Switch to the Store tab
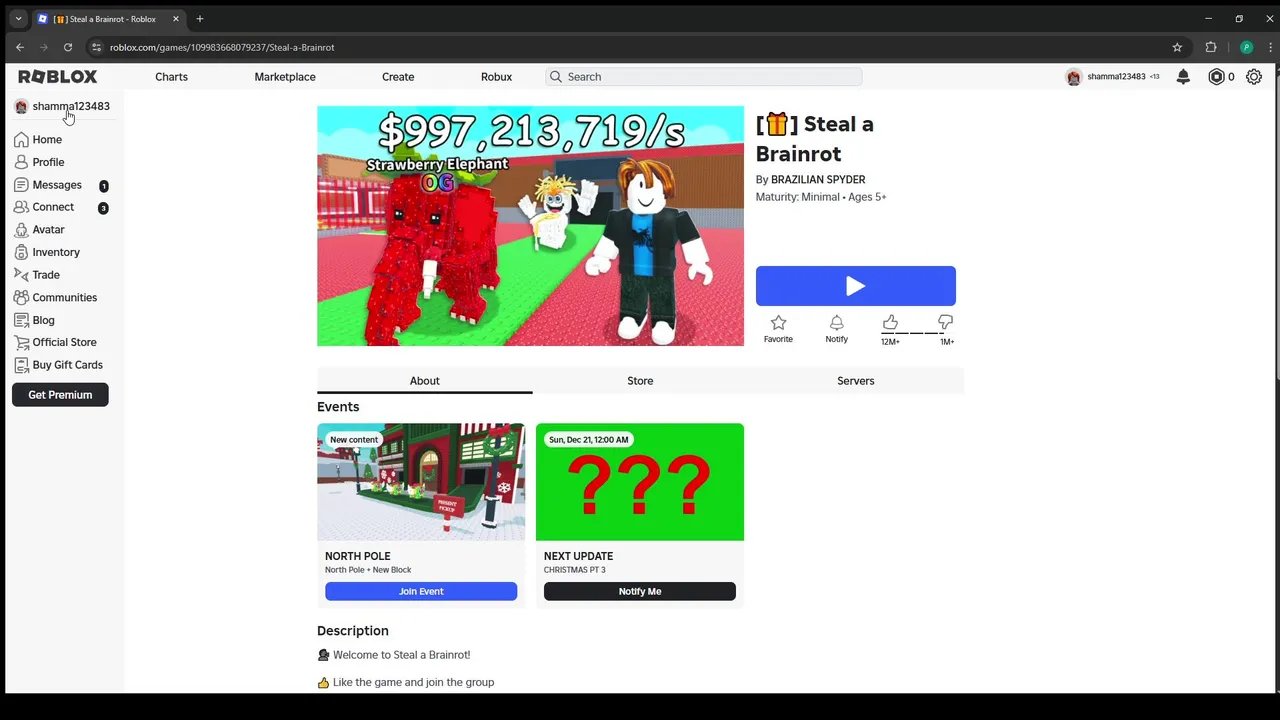Viewport: 1280px width, 720px height. (x=640, y=381)
